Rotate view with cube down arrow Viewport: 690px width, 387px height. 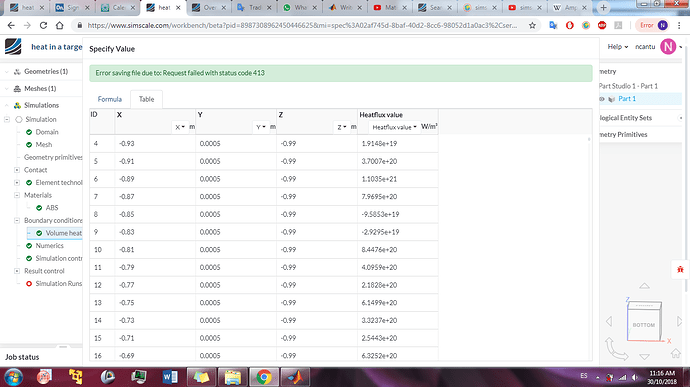tap(644, 357)
